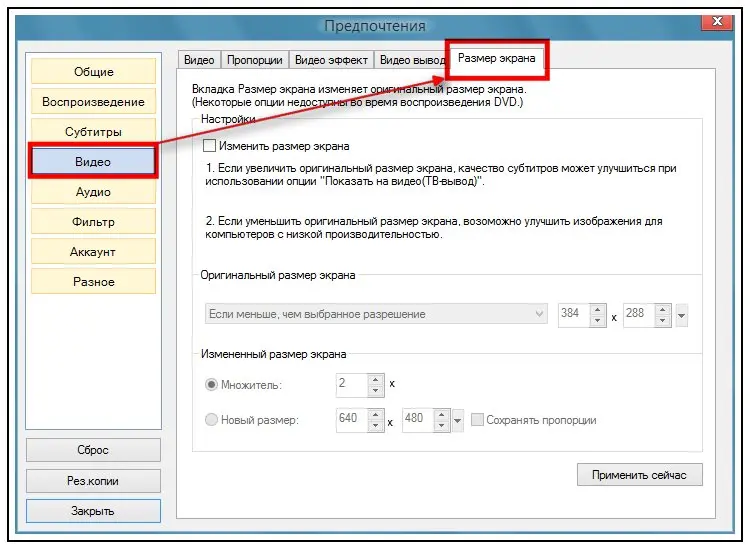Image resolution: width=750 pixels, height=549 pixels.
Task: Switch to the Пропорции tab
Action: click(254, 60)
